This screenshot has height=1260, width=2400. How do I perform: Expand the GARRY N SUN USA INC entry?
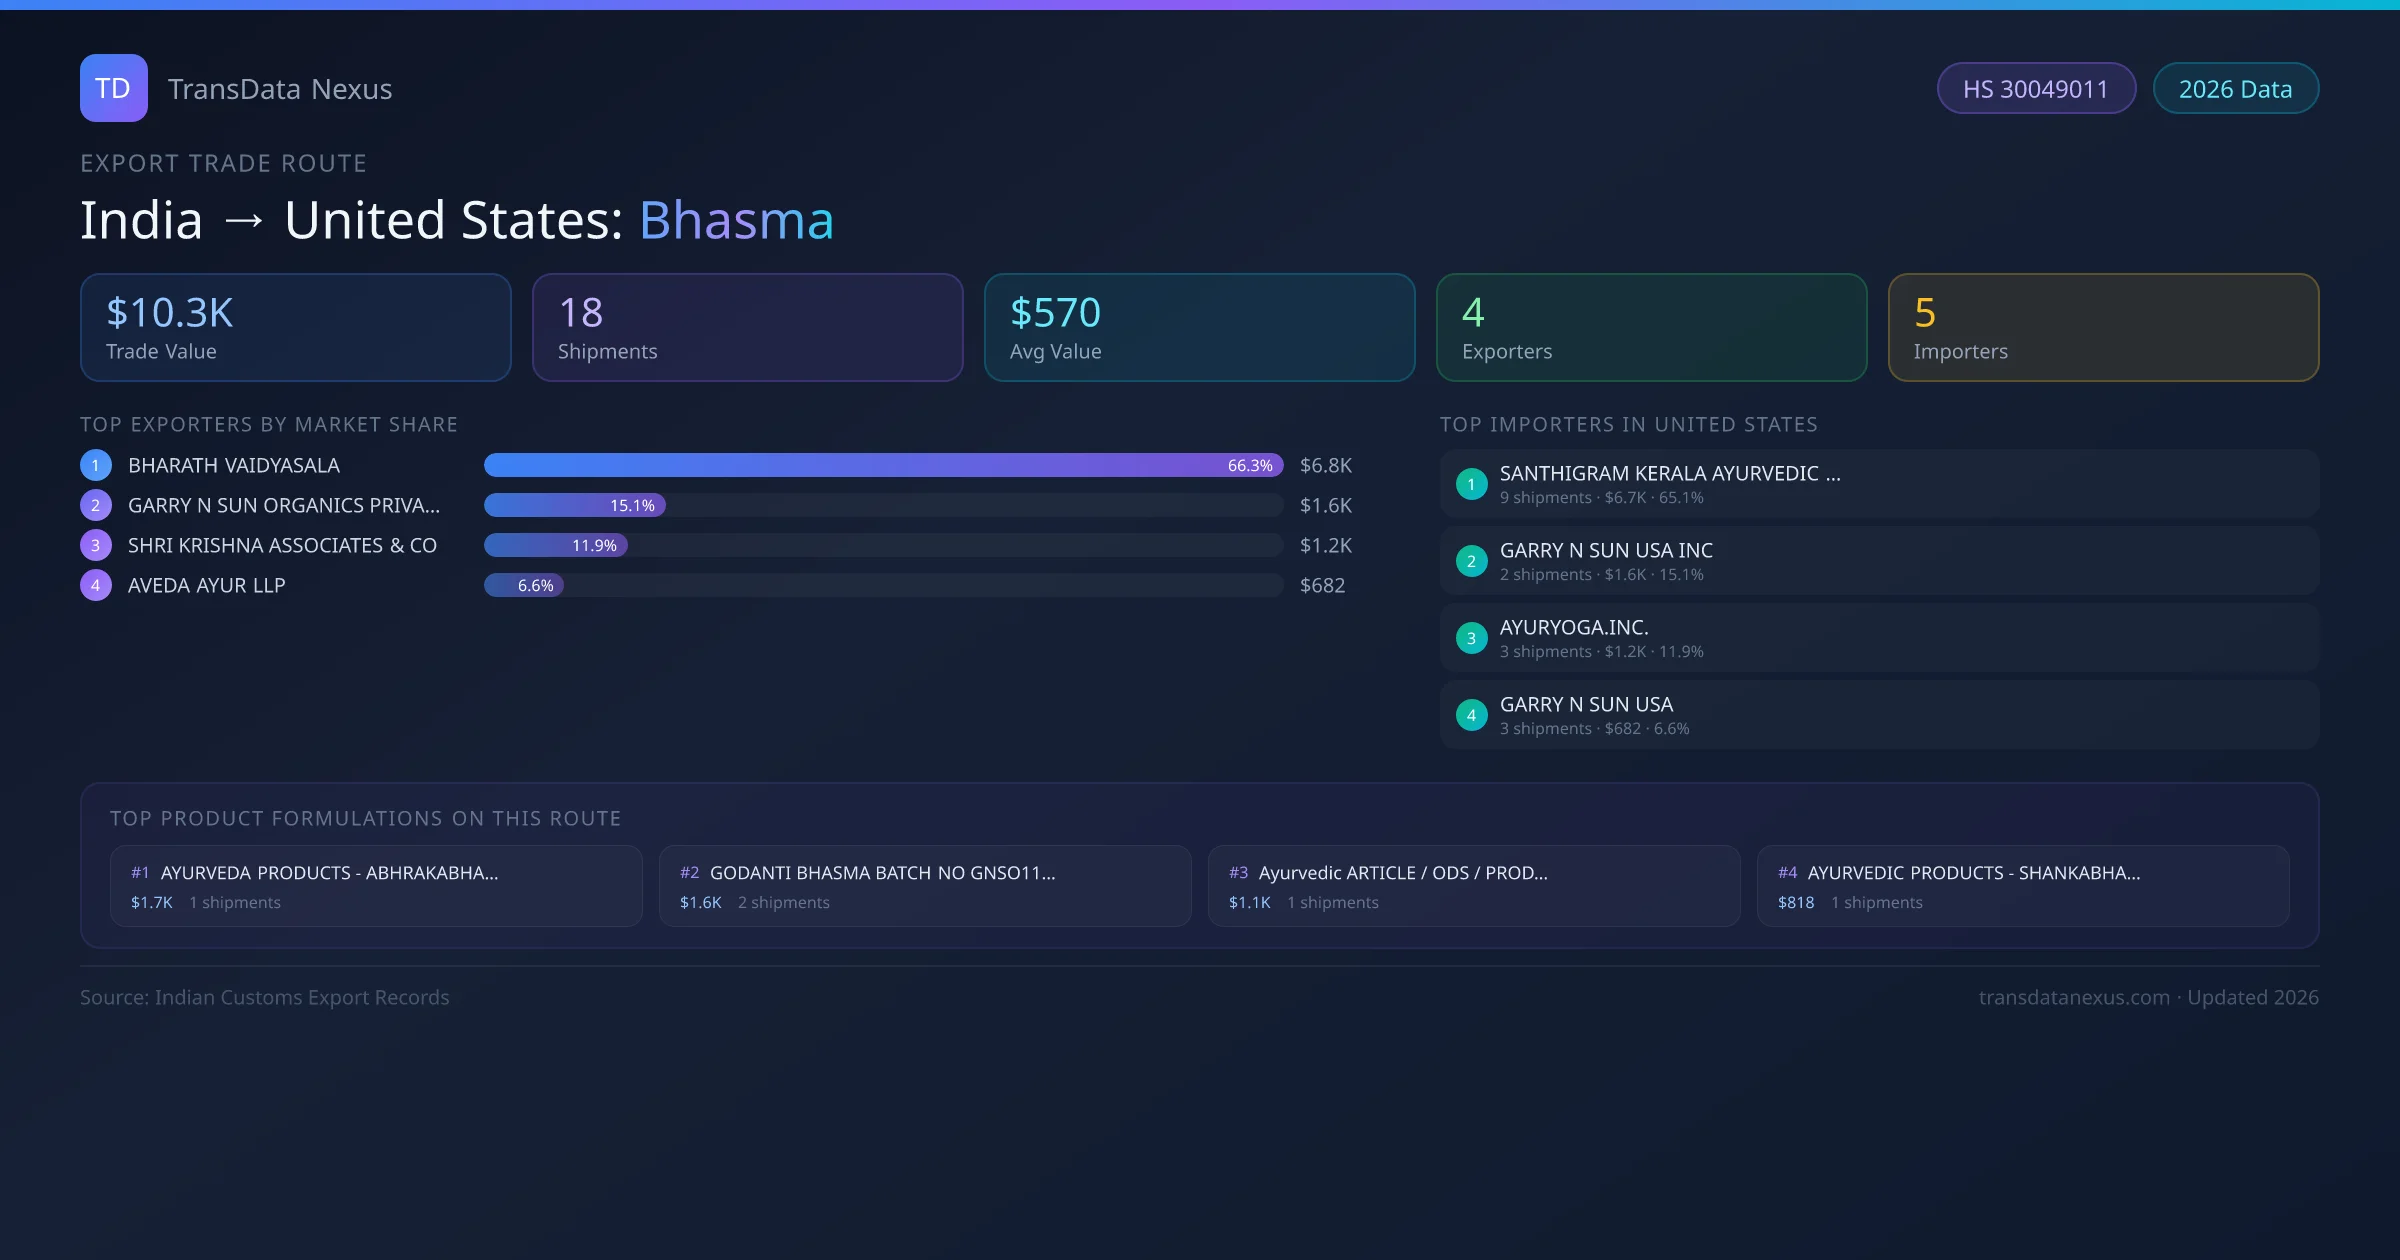tap(1878, 560)
